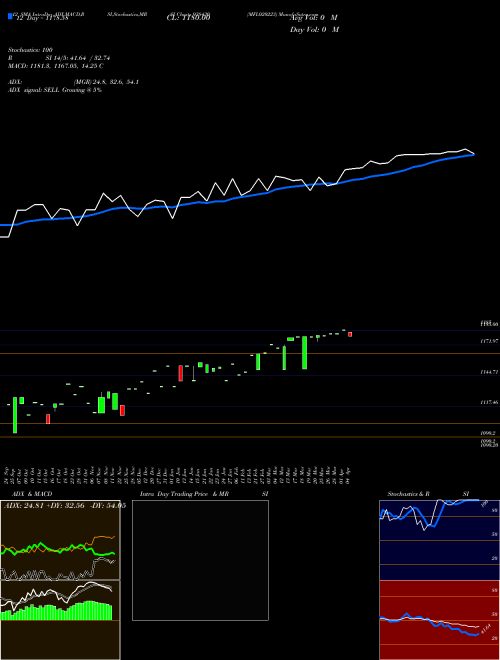Click the 1144.71 price axis label
This screenshot has height=660, width=500.
[x=489, y=372]
